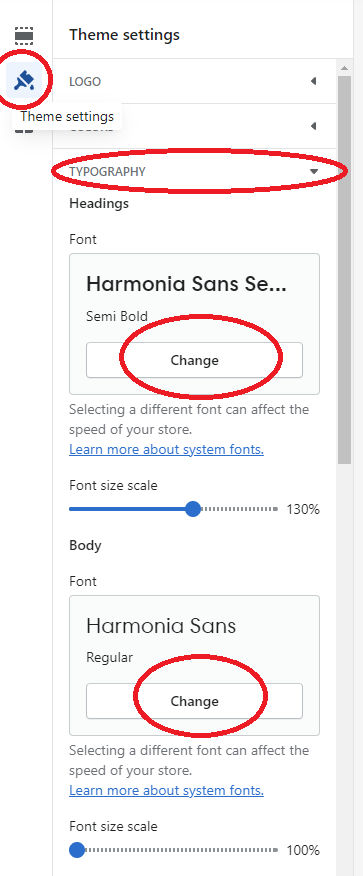This screenshot has height=876, width=363.
Task: Open the Sections panel icon
Action: [23, 36]
